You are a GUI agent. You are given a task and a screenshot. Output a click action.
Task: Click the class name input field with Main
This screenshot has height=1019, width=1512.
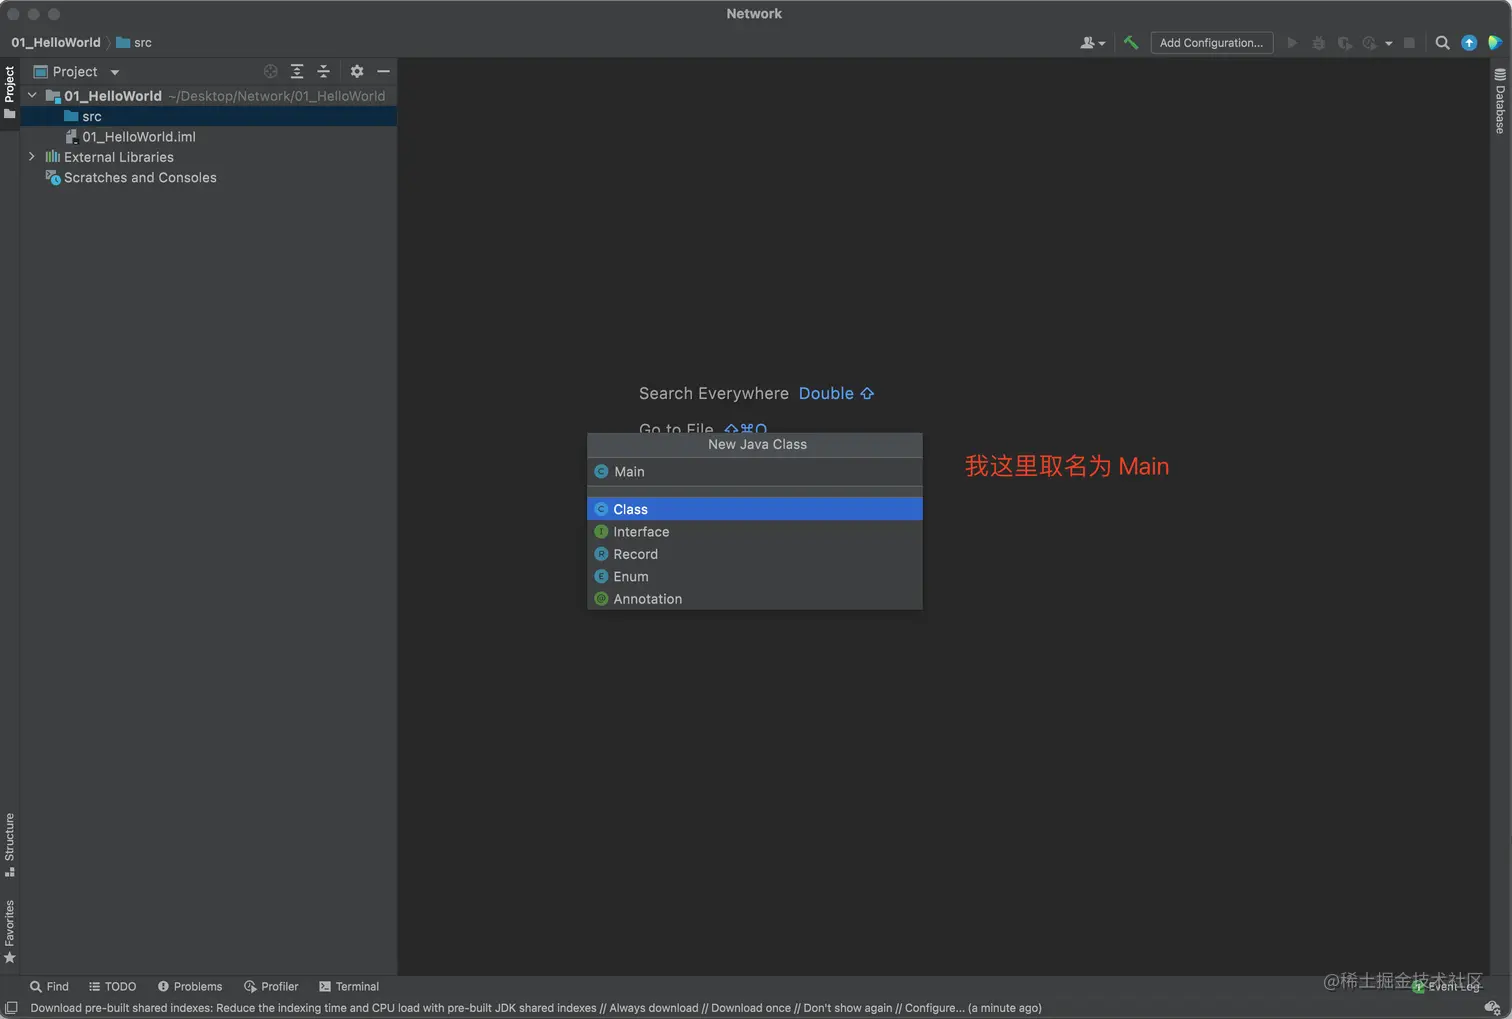pyautogui.click(x=755, y=472)
